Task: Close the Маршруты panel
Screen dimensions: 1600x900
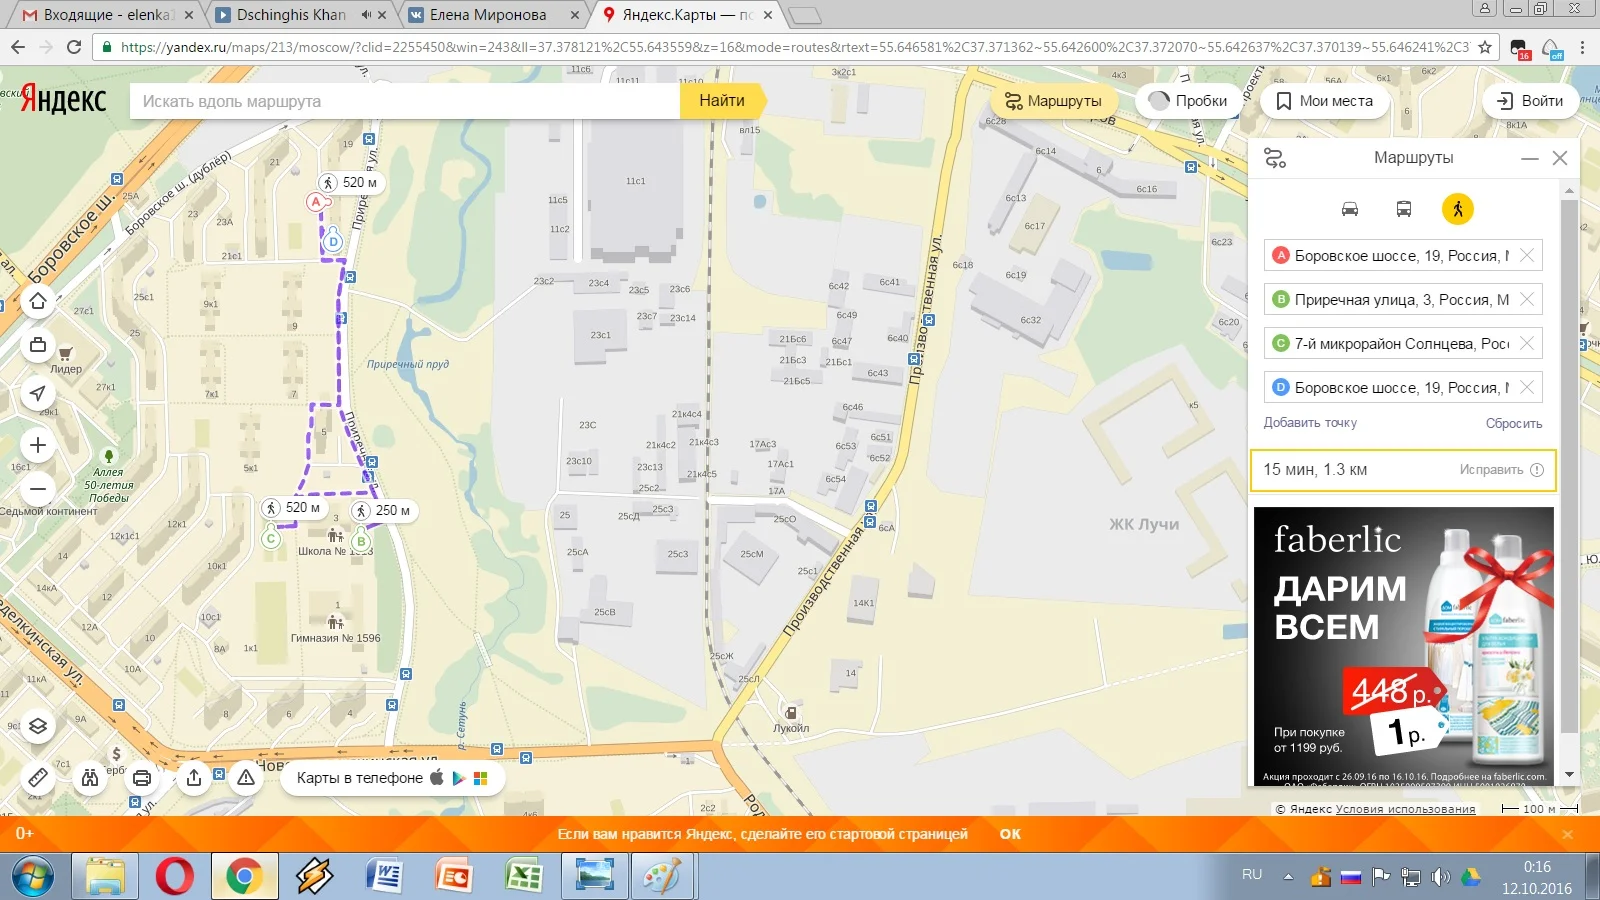Action: click(1560, 158)
